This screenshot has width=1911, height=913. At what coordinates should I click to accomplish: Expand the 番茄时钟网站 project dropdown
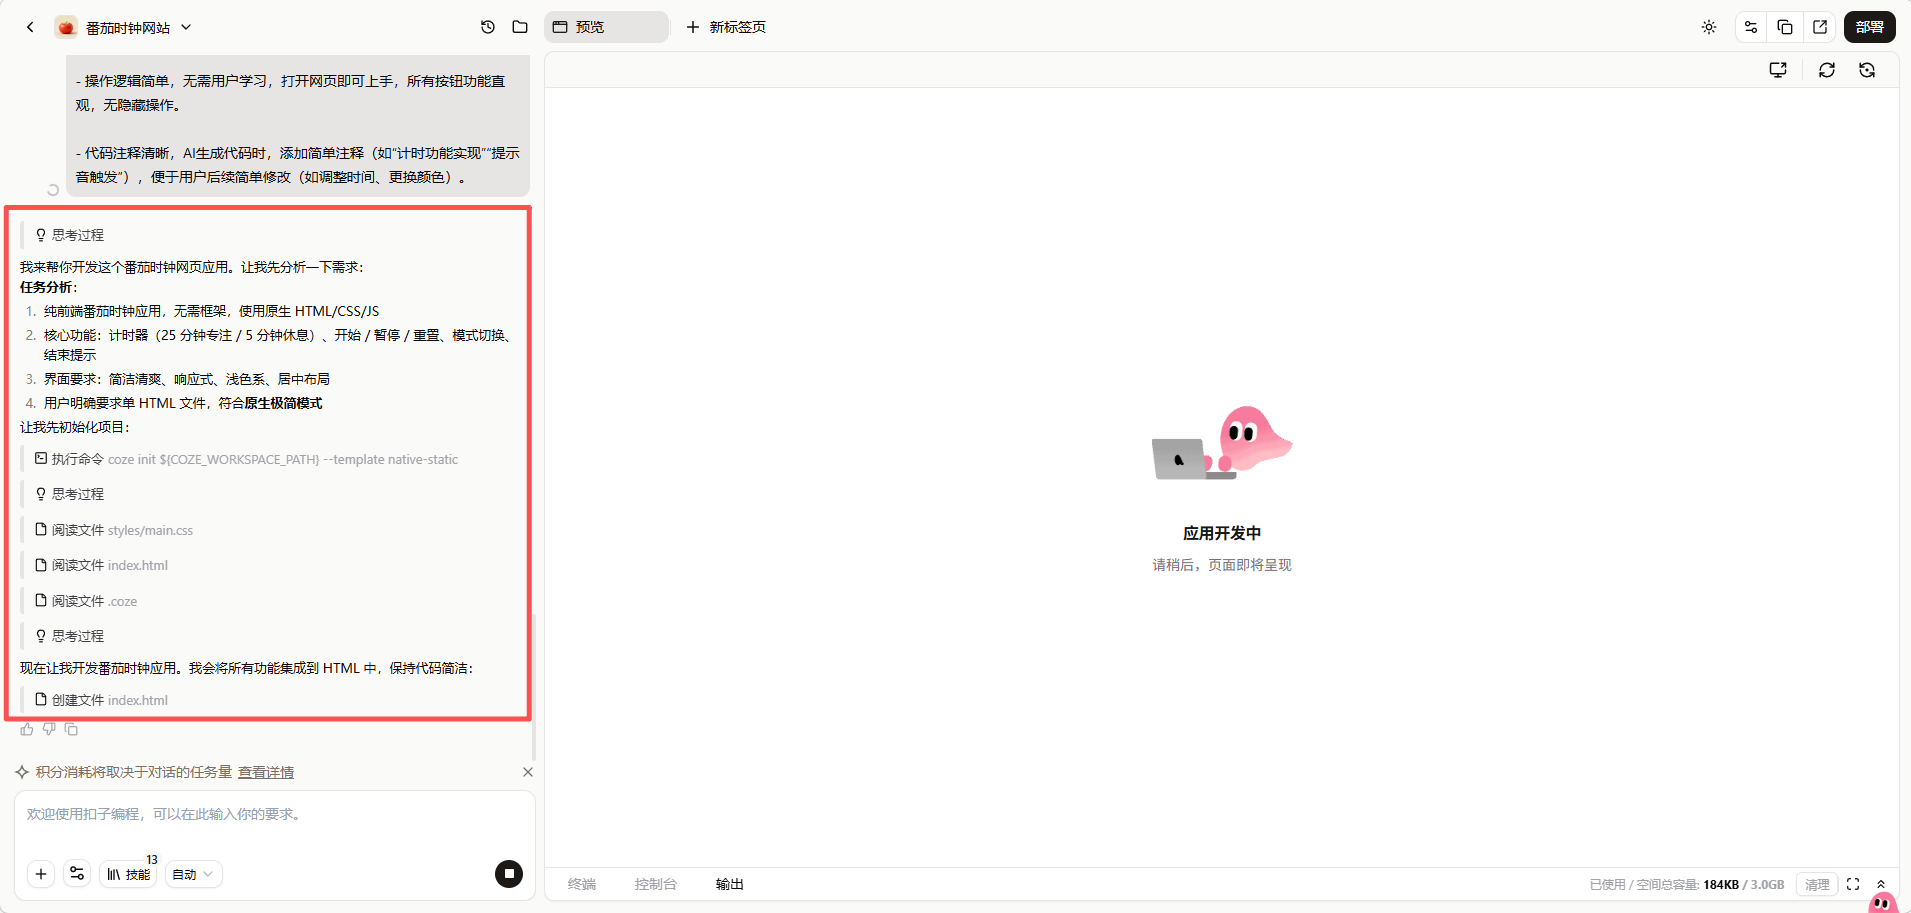[186, 28]
